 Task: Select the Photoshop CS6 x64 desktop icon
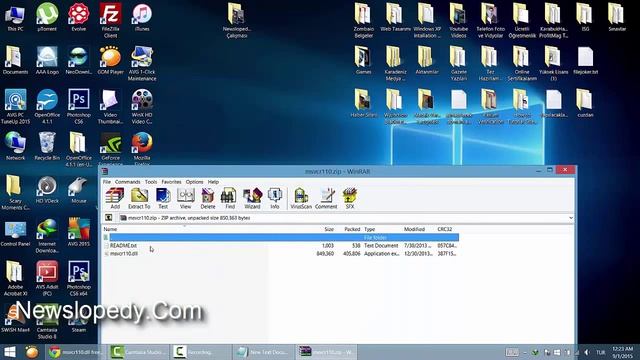tap(79, 278)
